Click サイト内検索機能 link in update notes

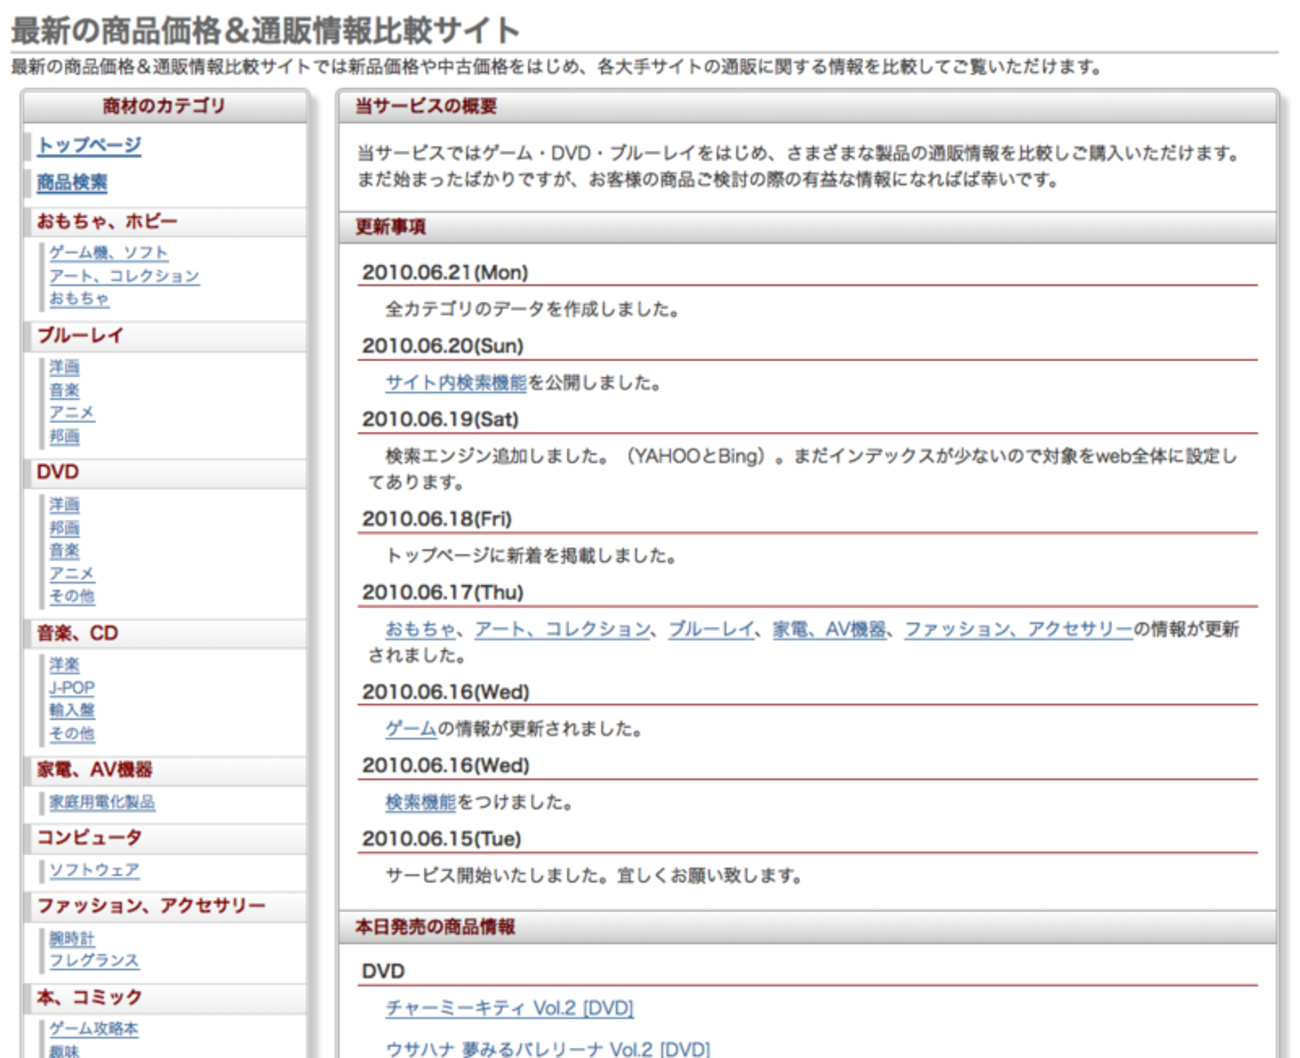coord(456,382)
